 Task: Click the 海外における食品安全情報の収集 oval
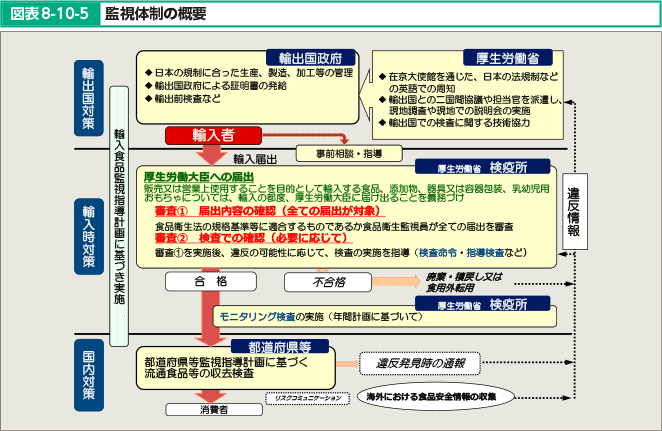point(434,396)
